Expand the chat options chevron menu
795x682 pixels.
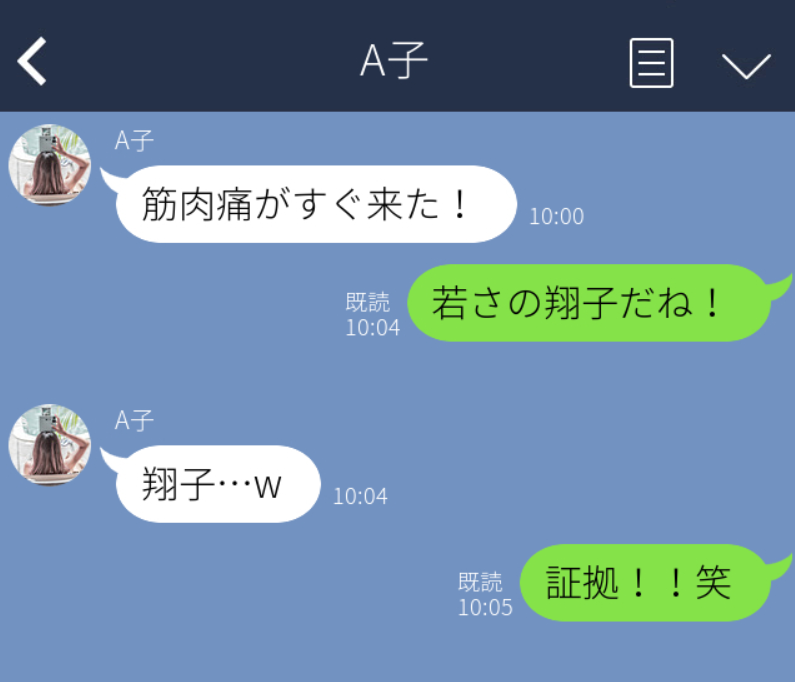pyautogui.click(x=746, y=66)
